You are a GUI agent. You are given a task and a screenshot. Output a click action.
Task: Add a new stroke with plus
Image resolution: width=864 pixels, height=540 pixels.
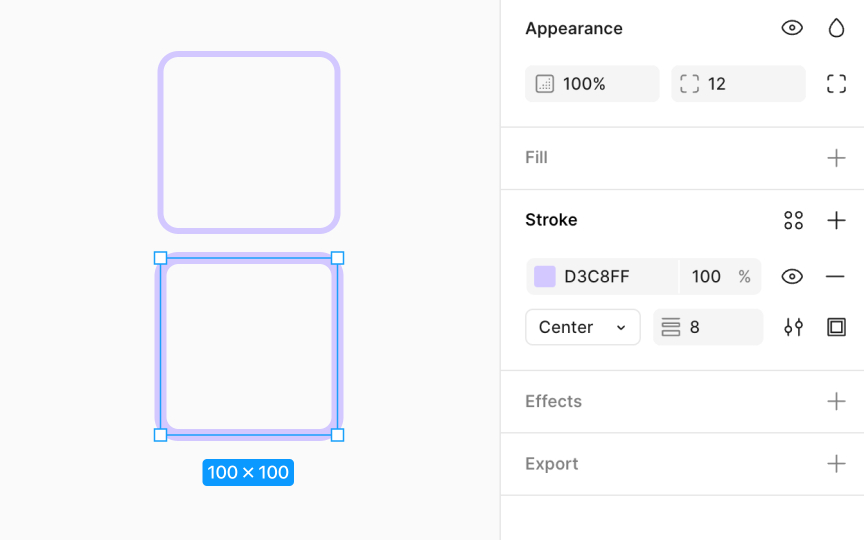(x=836, y=221)
